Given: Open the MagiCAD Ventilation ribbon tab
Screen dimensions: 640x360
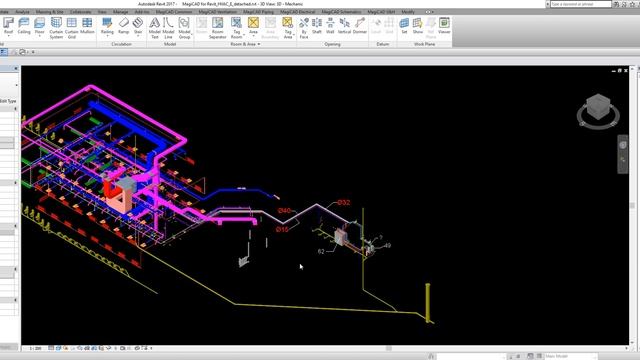Looking at the screenshot, I should coord(218,12).
